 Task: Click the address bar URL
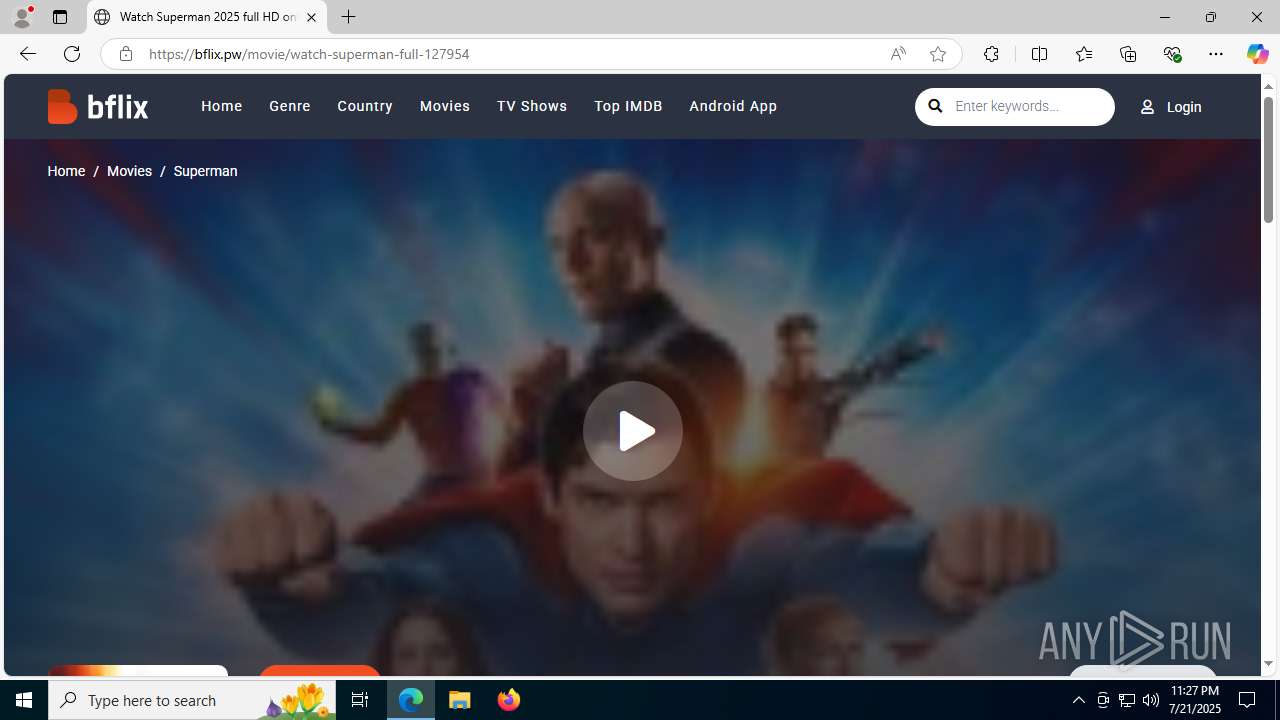[x=309, y=54]
